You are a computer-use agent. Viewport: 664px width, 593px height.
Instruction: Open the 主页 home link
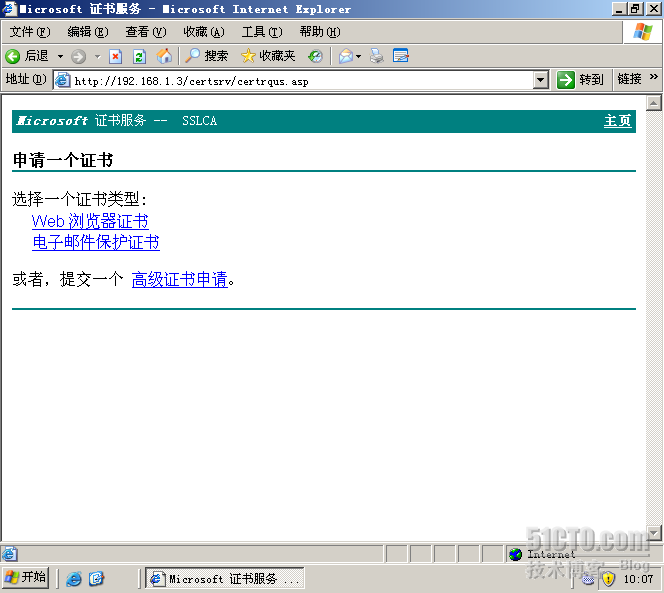click(x=617, y=121)
